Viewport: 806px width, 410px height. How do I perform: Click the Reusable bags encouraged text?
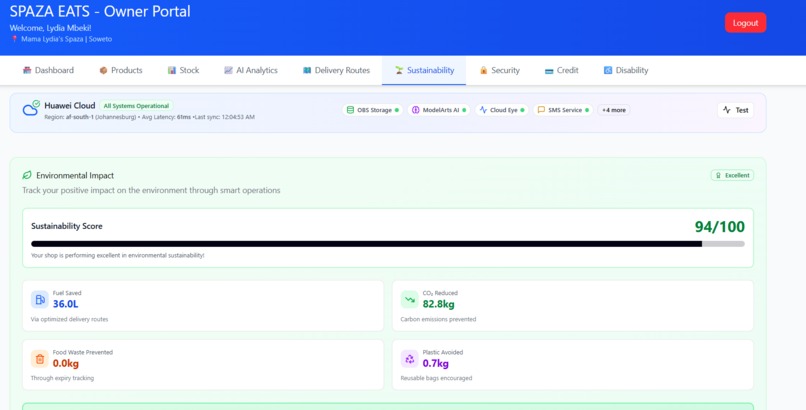436,378
